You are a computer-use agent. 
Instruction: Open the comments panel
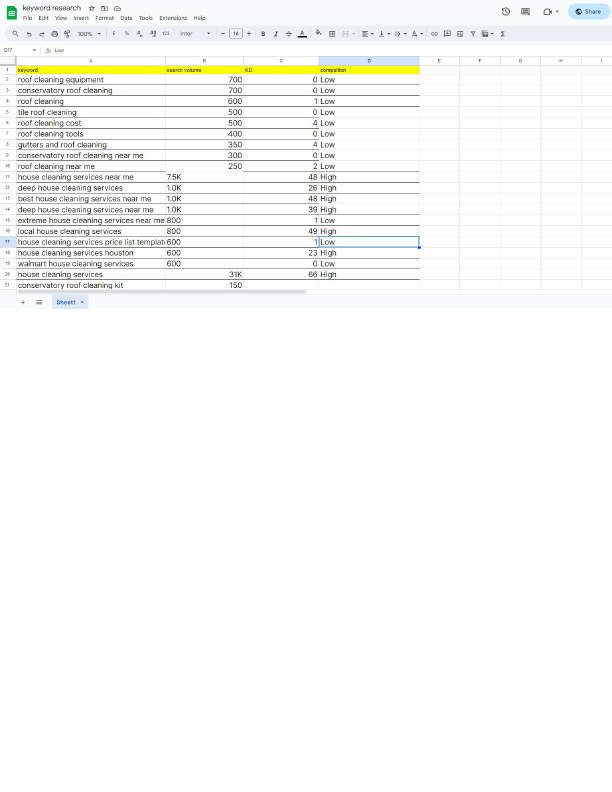coord(525,12)
